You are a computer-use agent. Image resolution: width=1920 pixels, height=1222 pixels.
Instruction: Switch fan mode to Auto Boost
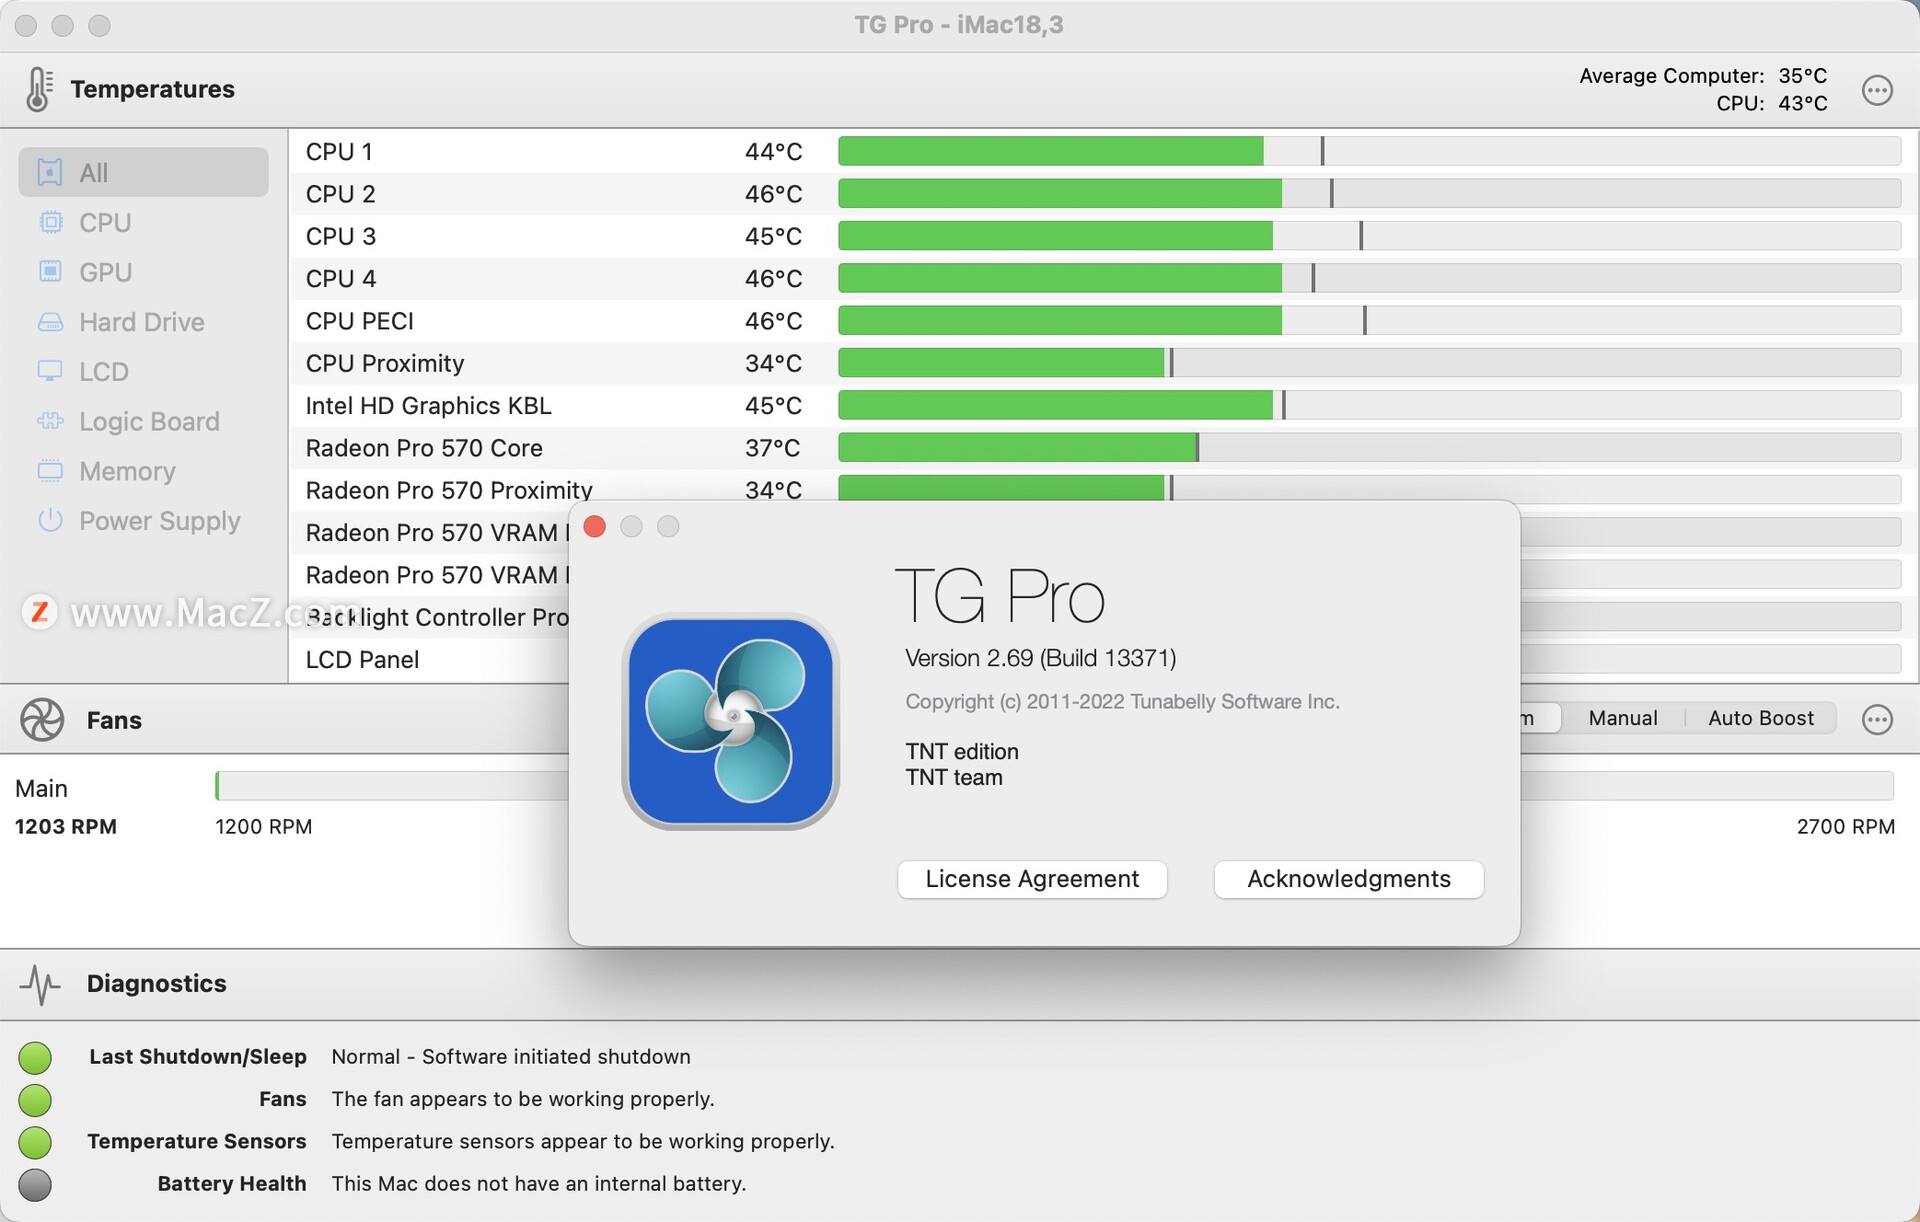pos(1760,718)
